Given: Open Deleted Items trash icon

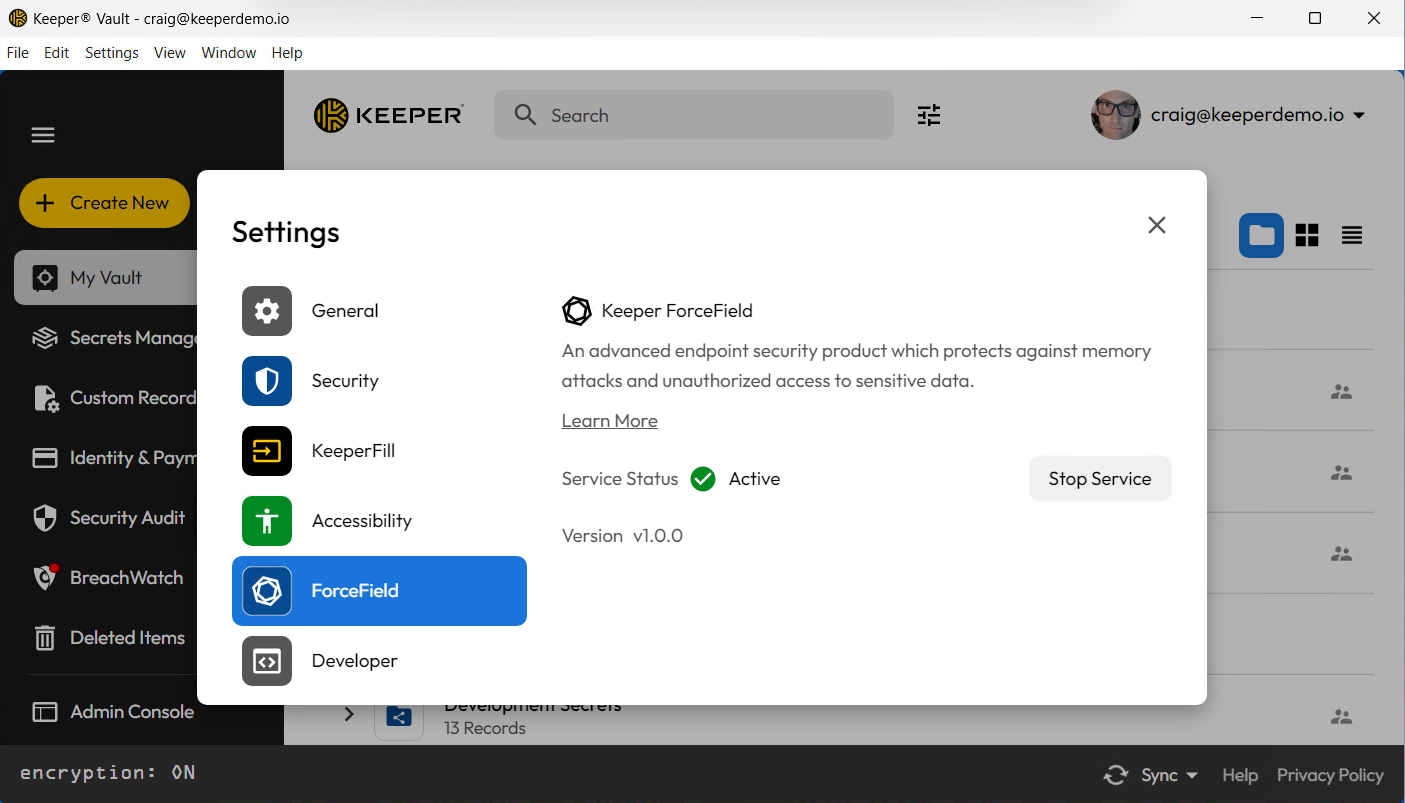Looking at the screenshot, I should point(45,638).
